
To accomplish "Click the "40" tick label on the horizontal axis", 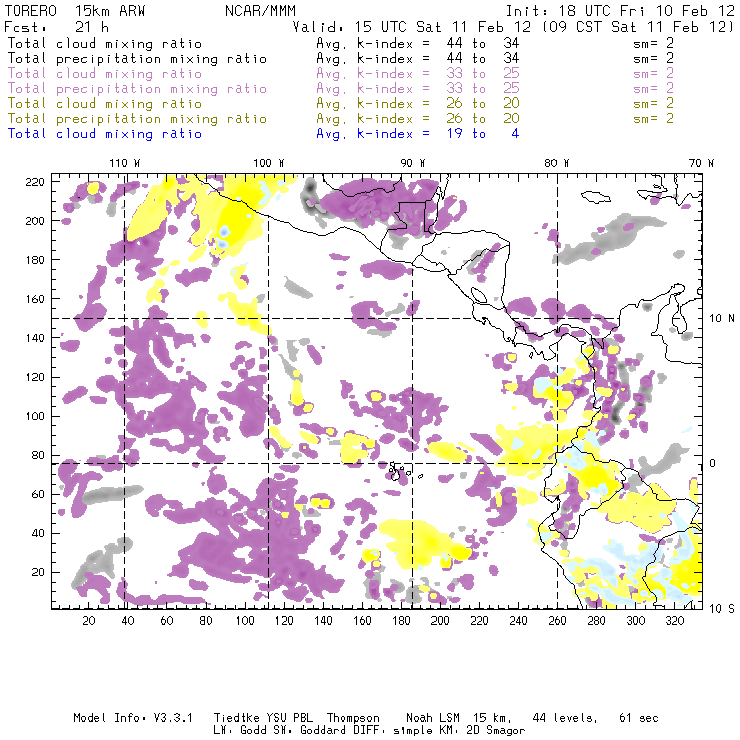I will 128,621.
